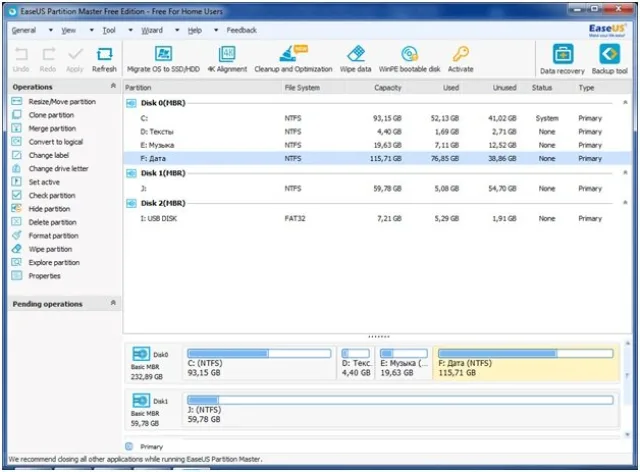Screen dimensions: 640x472
Task: Choose Delete partition operation
Action: tap(52, 223)
